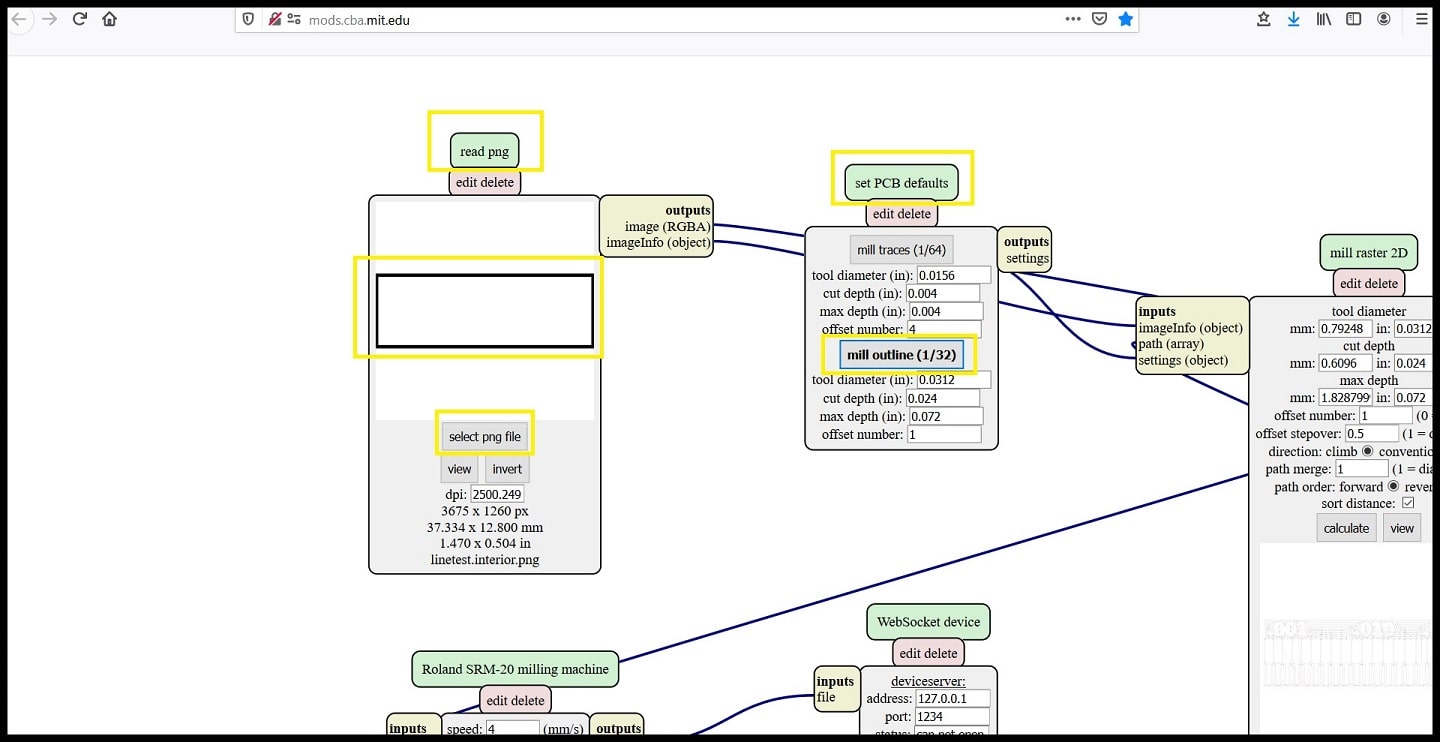Go back using the browser back arrow

click(19, 19)
